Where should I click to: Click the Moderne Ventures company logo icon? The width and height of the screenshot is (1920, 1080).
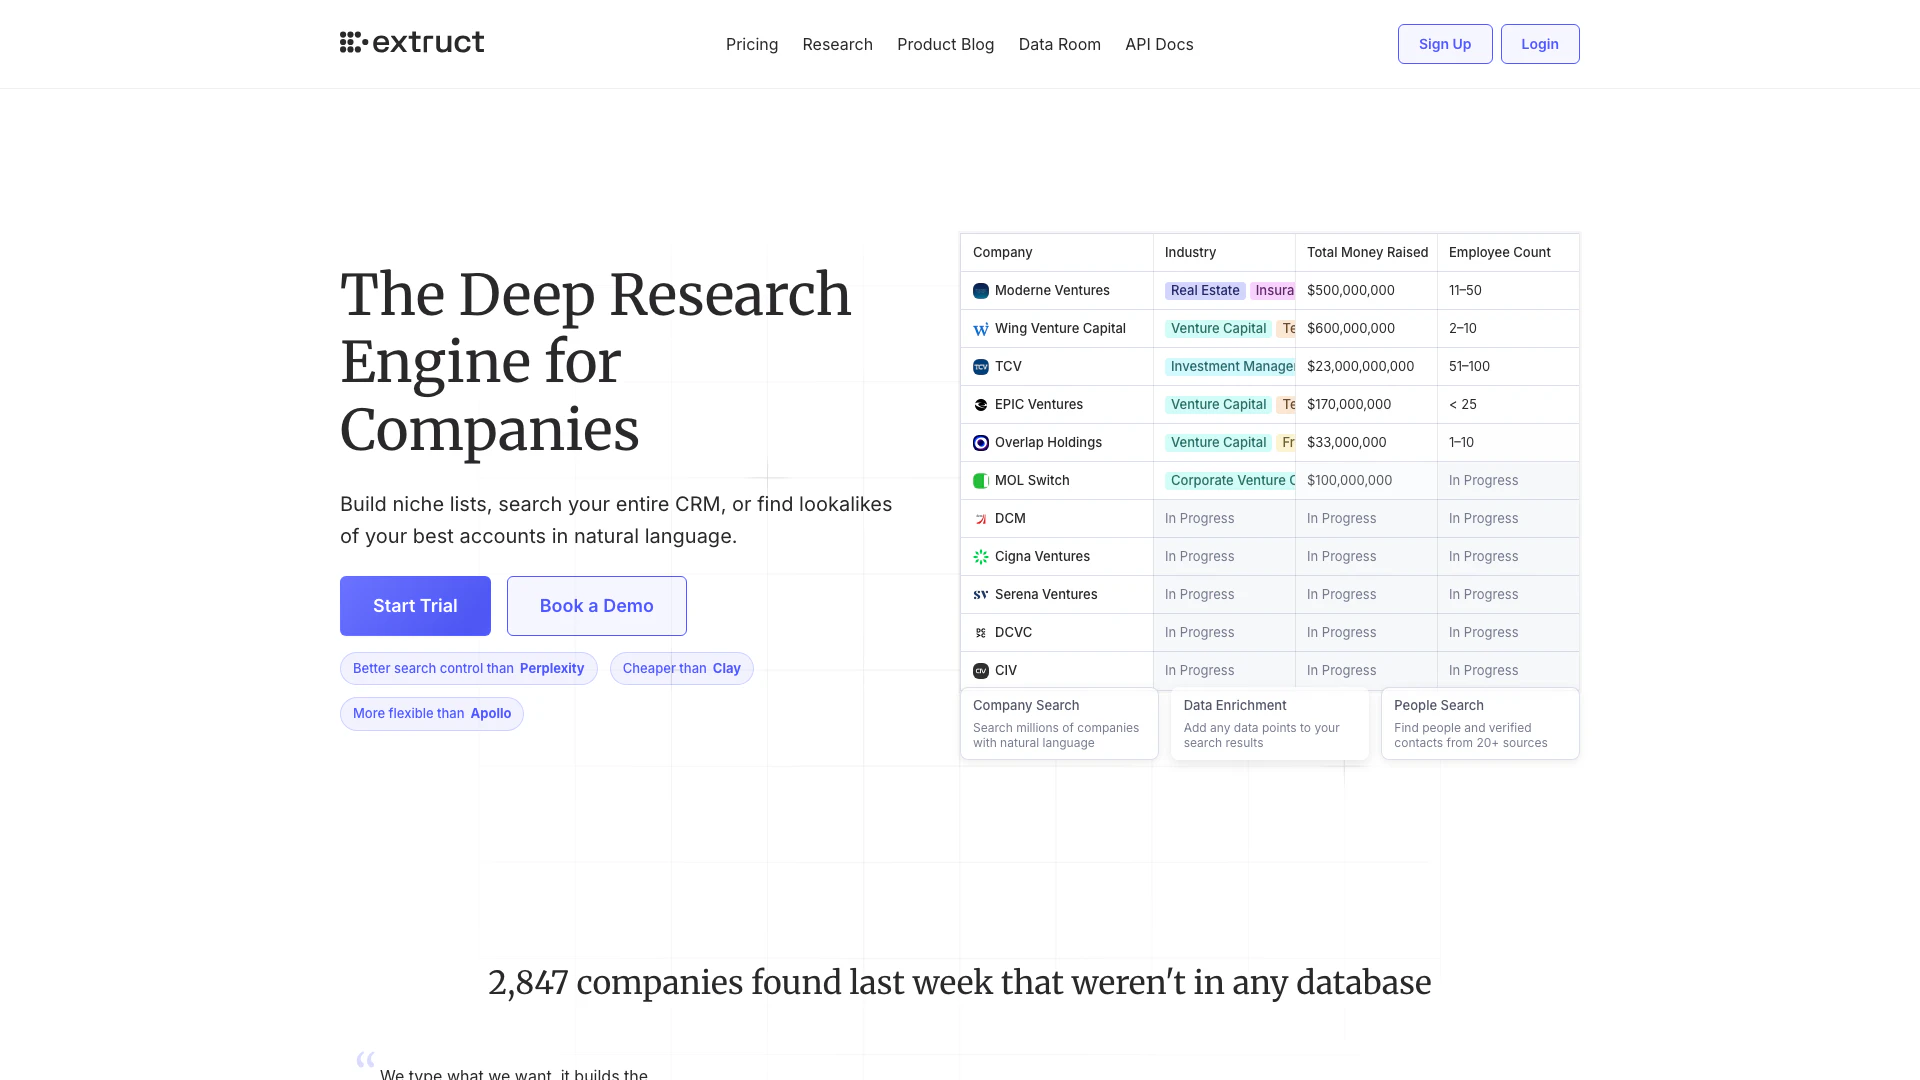(x=981, y=291)
